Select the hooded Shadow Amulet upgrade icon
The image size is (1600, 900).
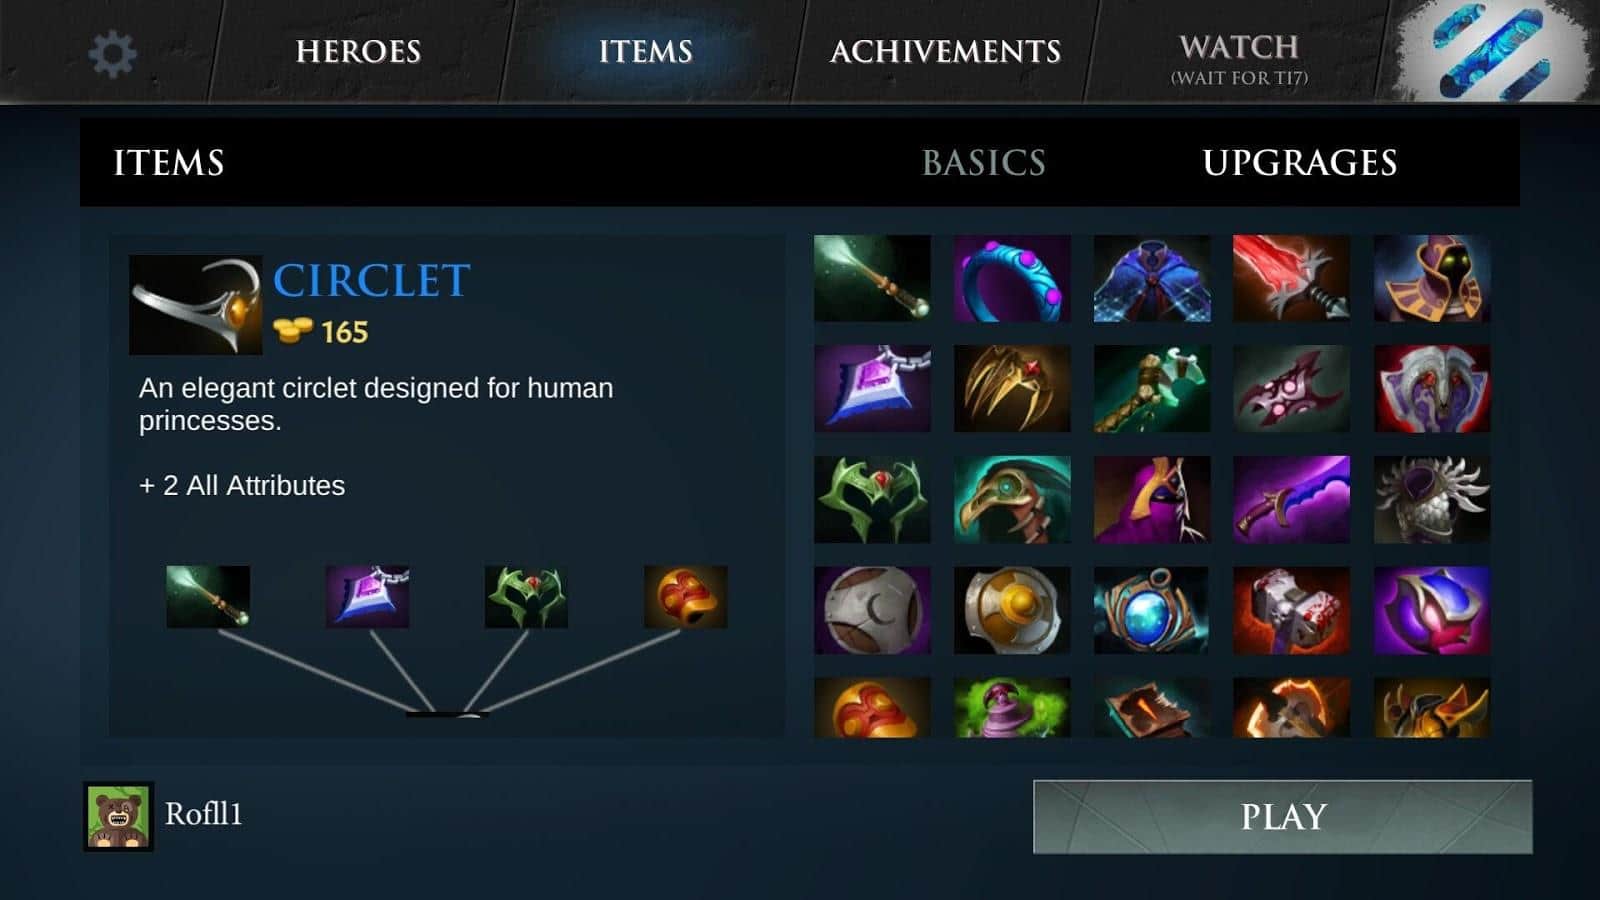coord(1432,278)
